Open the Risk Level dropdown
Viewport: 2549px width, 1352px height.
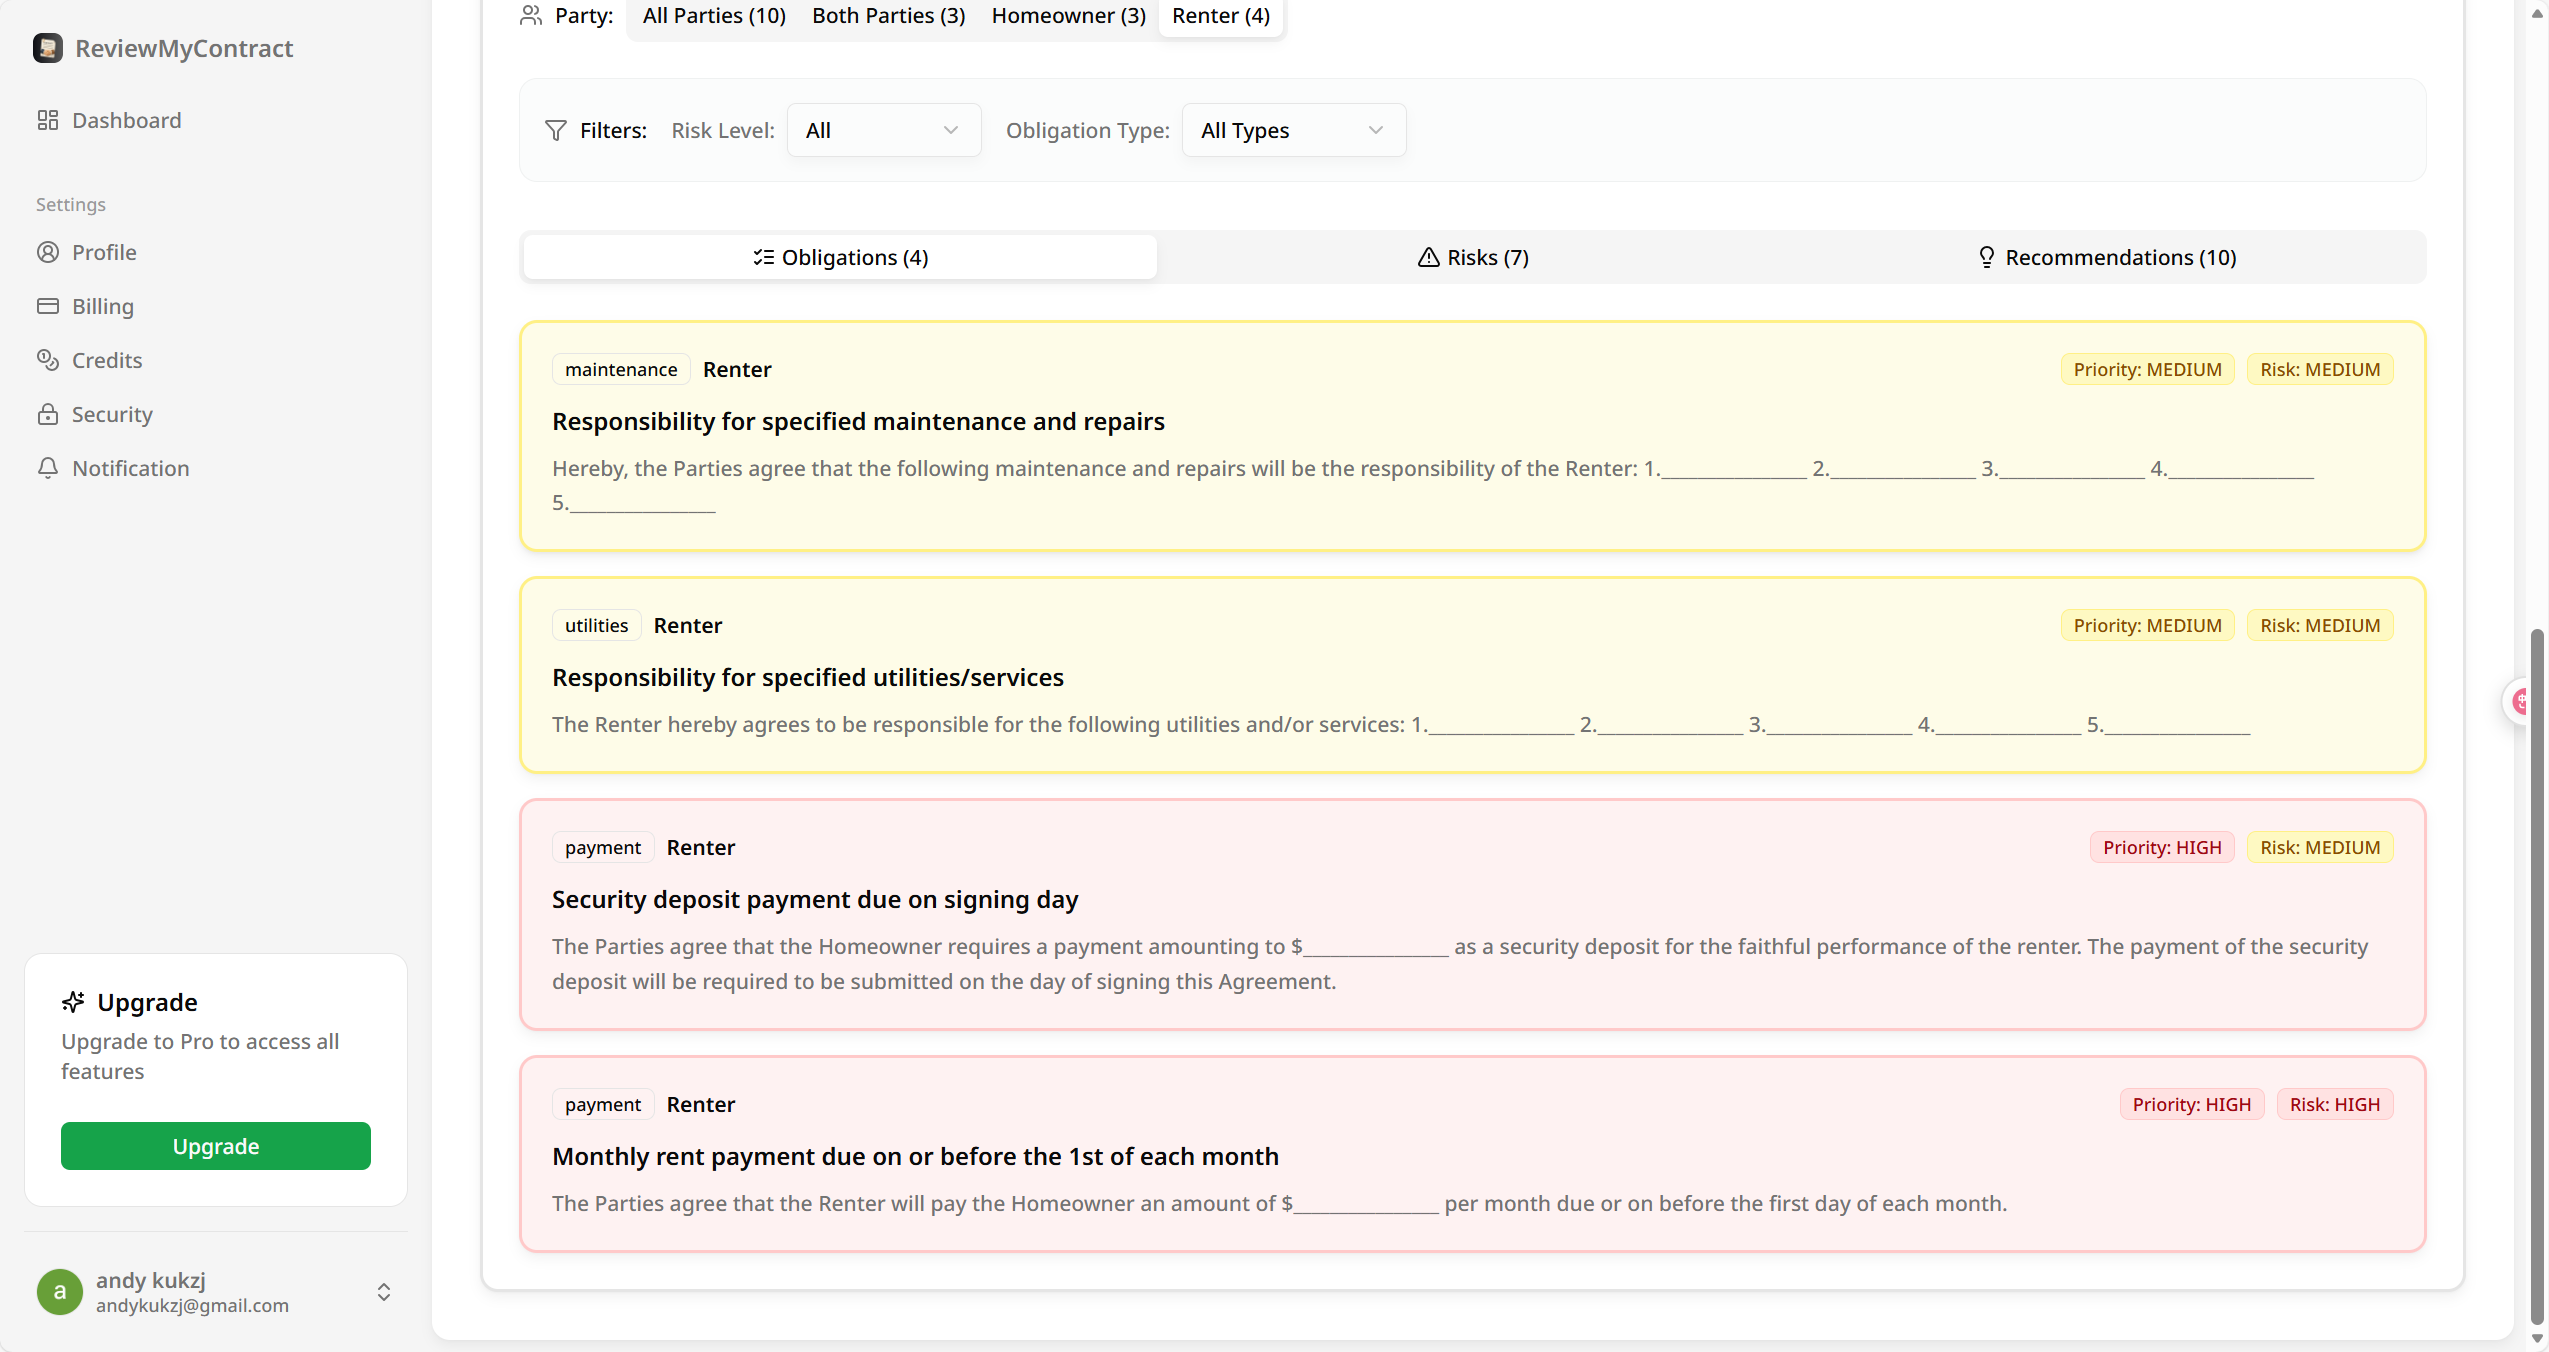click(883, 130)
